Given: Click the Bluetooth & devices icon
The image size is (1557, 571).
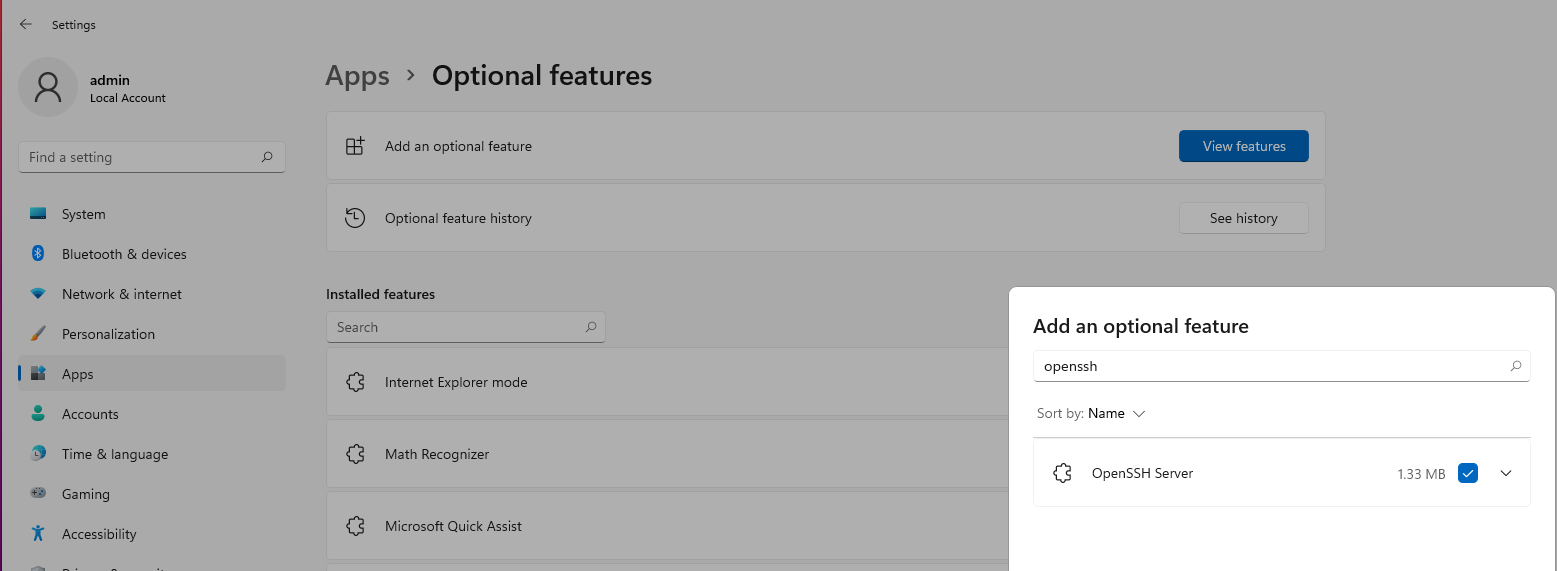Looking at the screenshot, I should coord(38,254).
